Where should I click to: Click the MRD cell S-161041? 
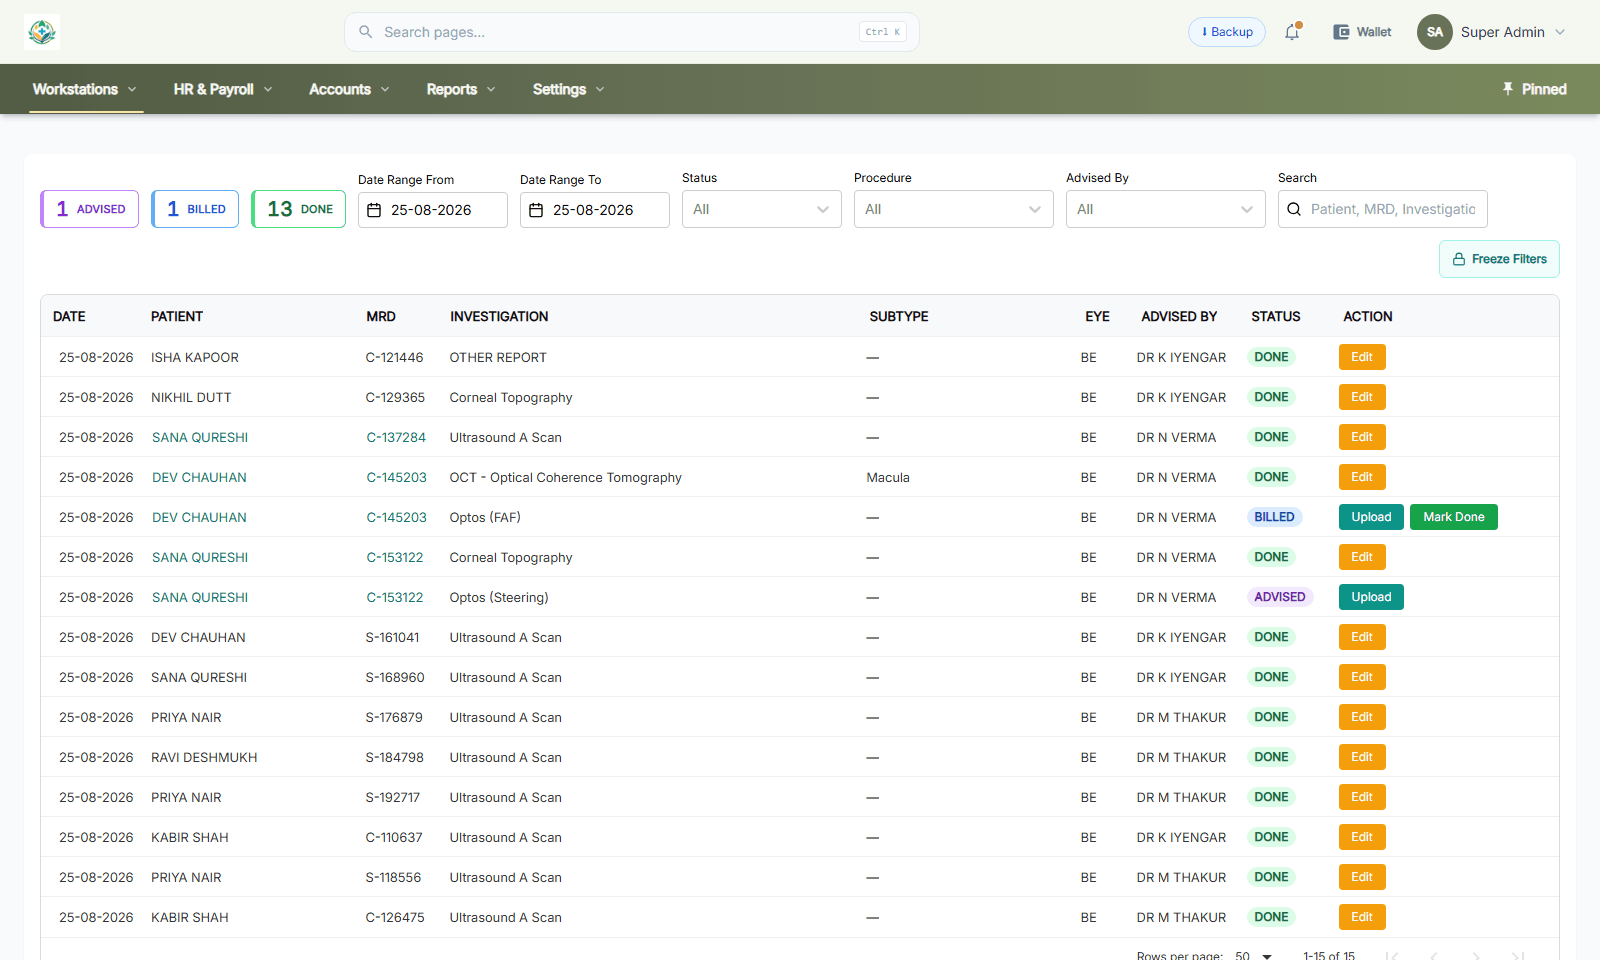tap(392, 637)
